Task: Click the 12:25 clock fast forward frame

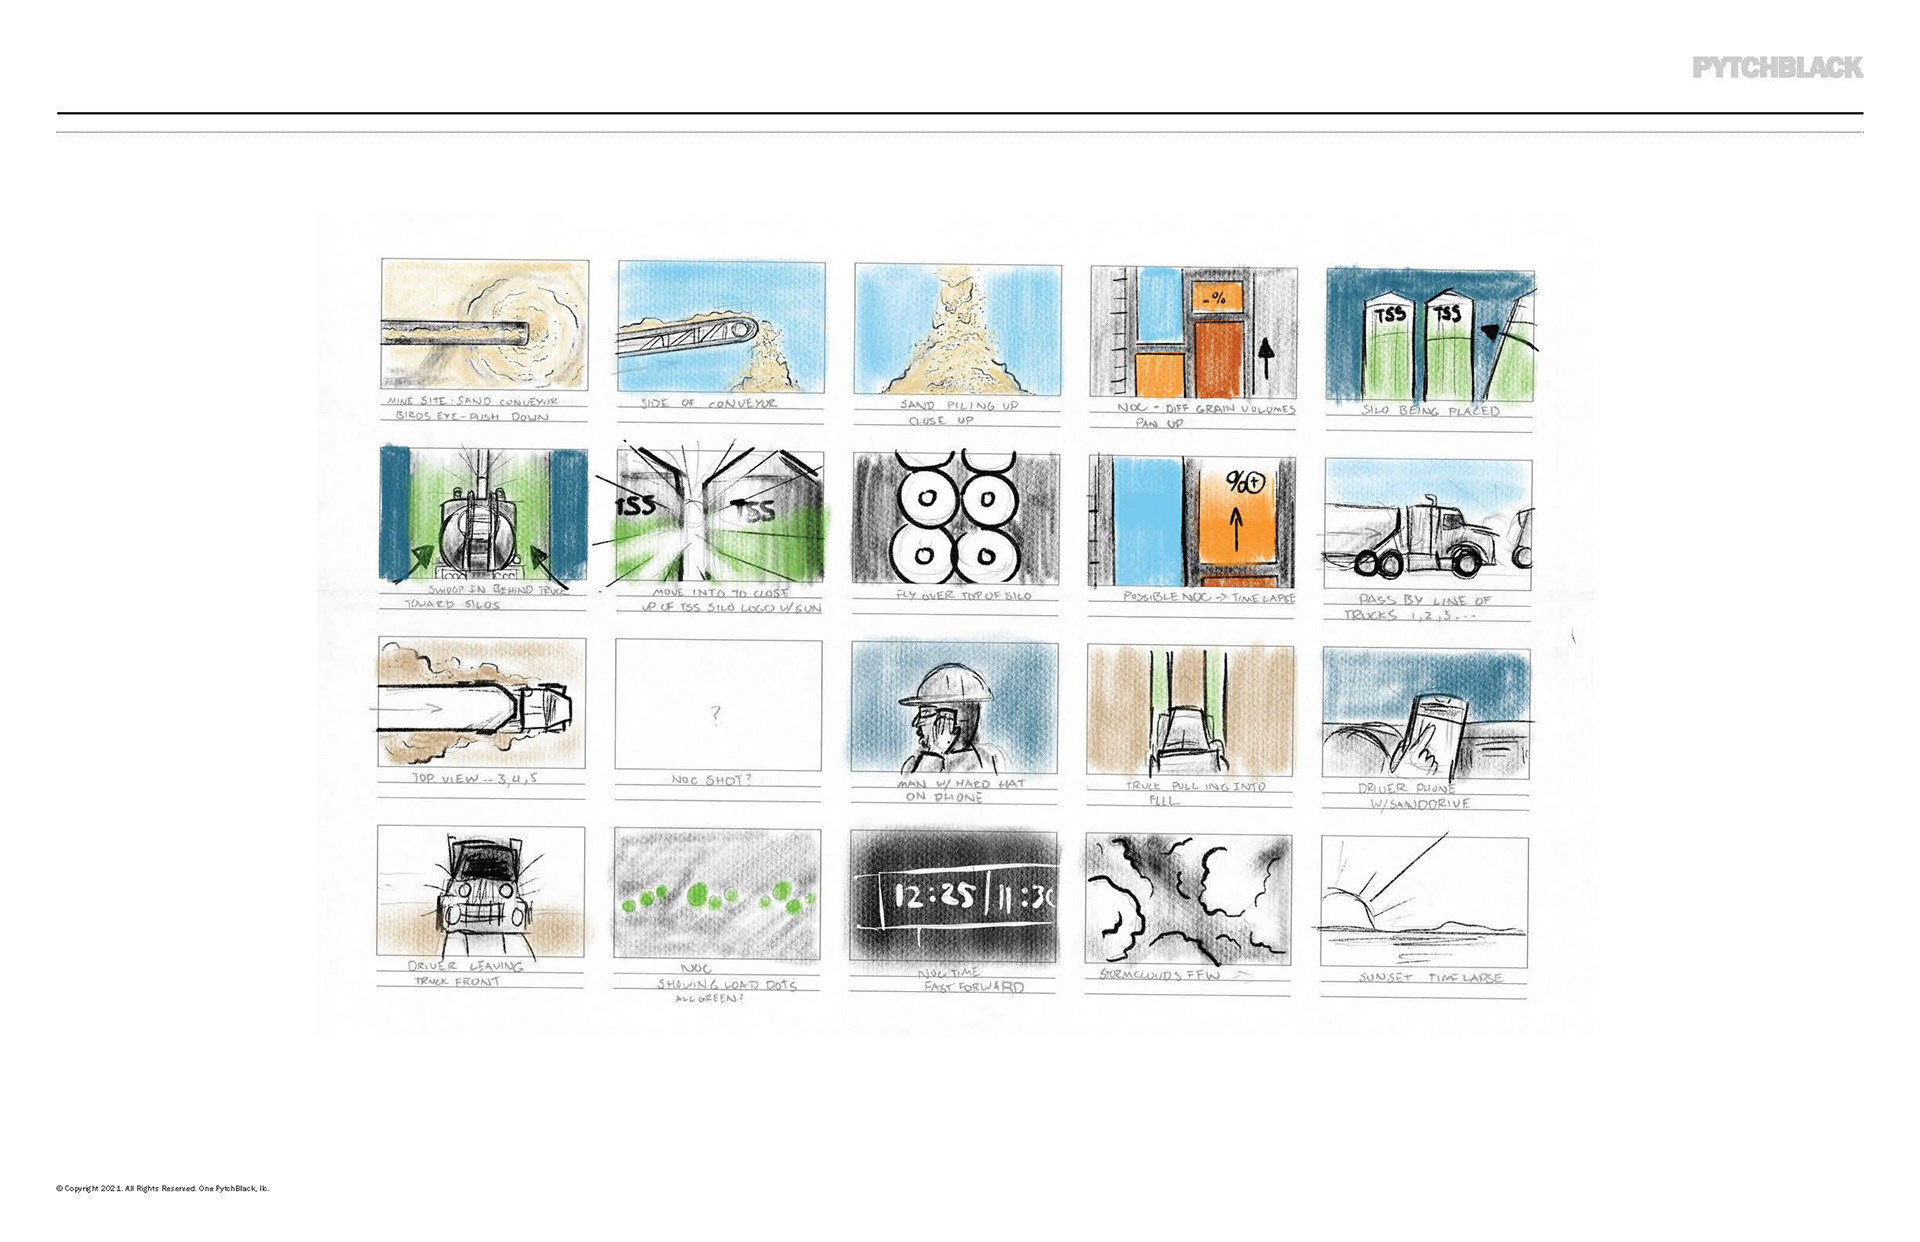Action: click(953, 896)
